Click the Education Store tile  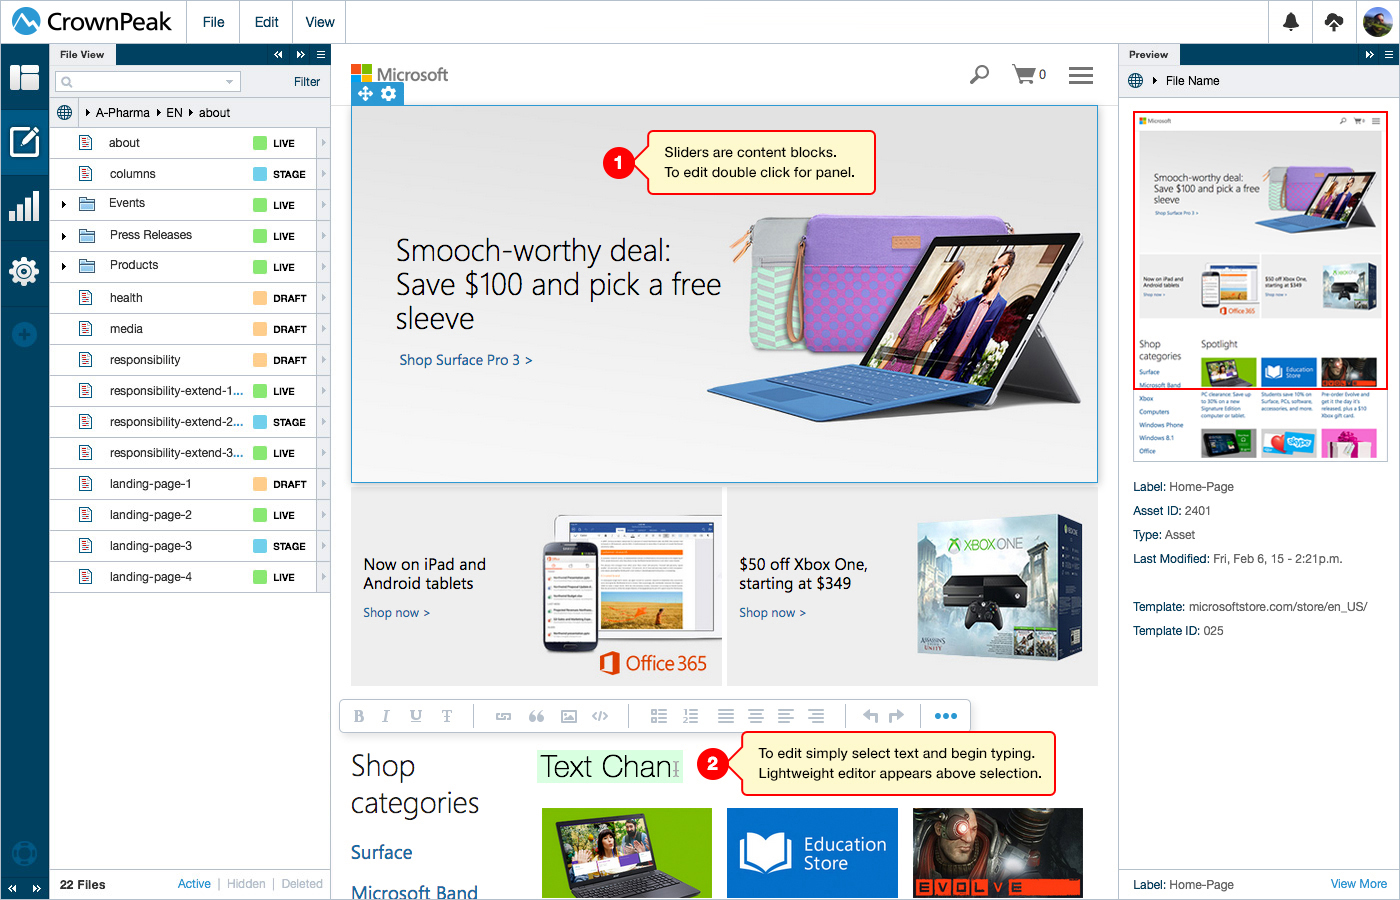813,853
